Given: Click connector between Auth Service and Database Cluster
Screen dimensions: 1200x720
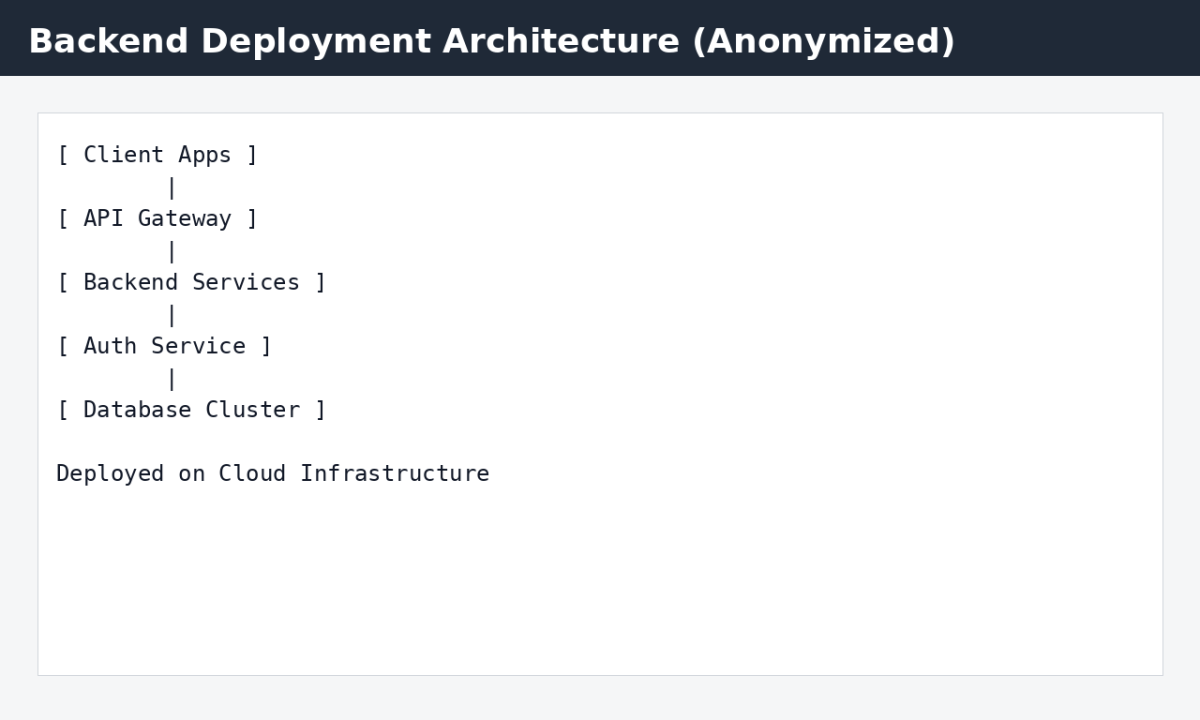Looking at the screenshot, I should pyautogui.click(x=172, y=379).
